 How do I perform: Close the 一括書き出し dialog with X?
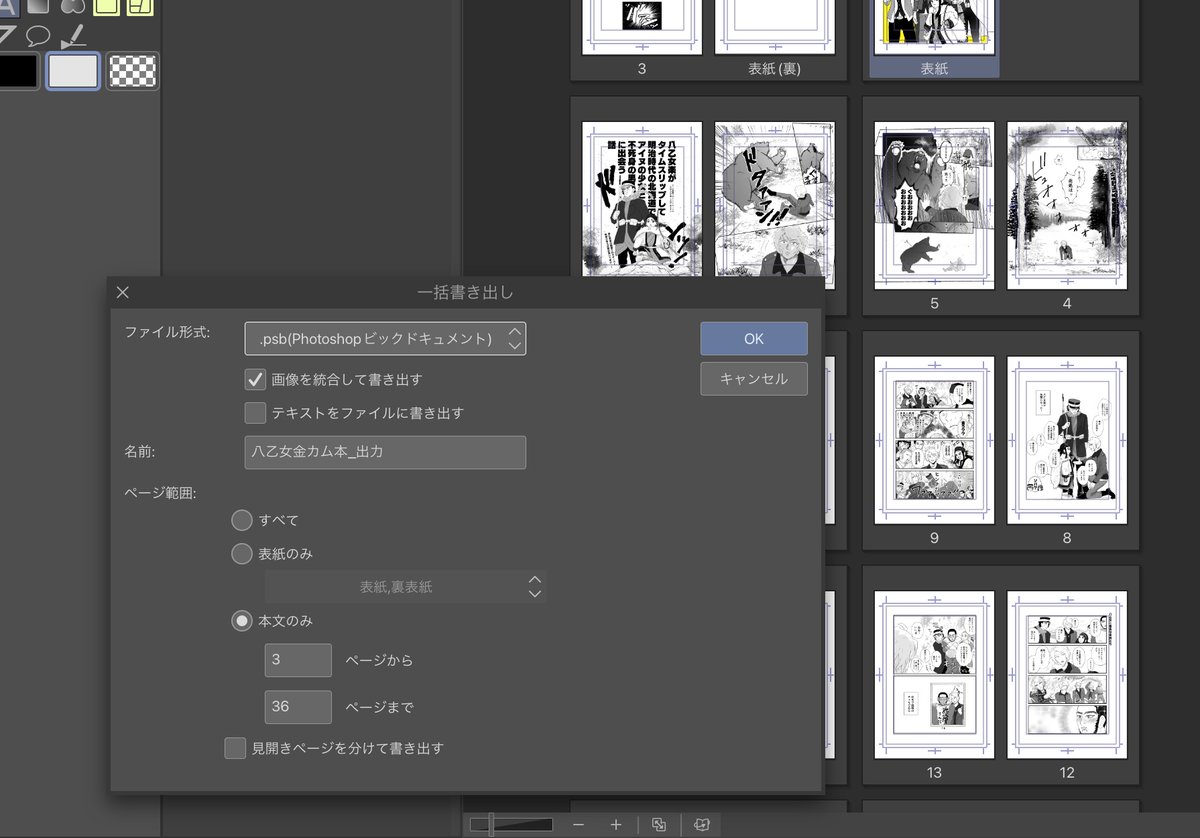[x=123, y=293]
